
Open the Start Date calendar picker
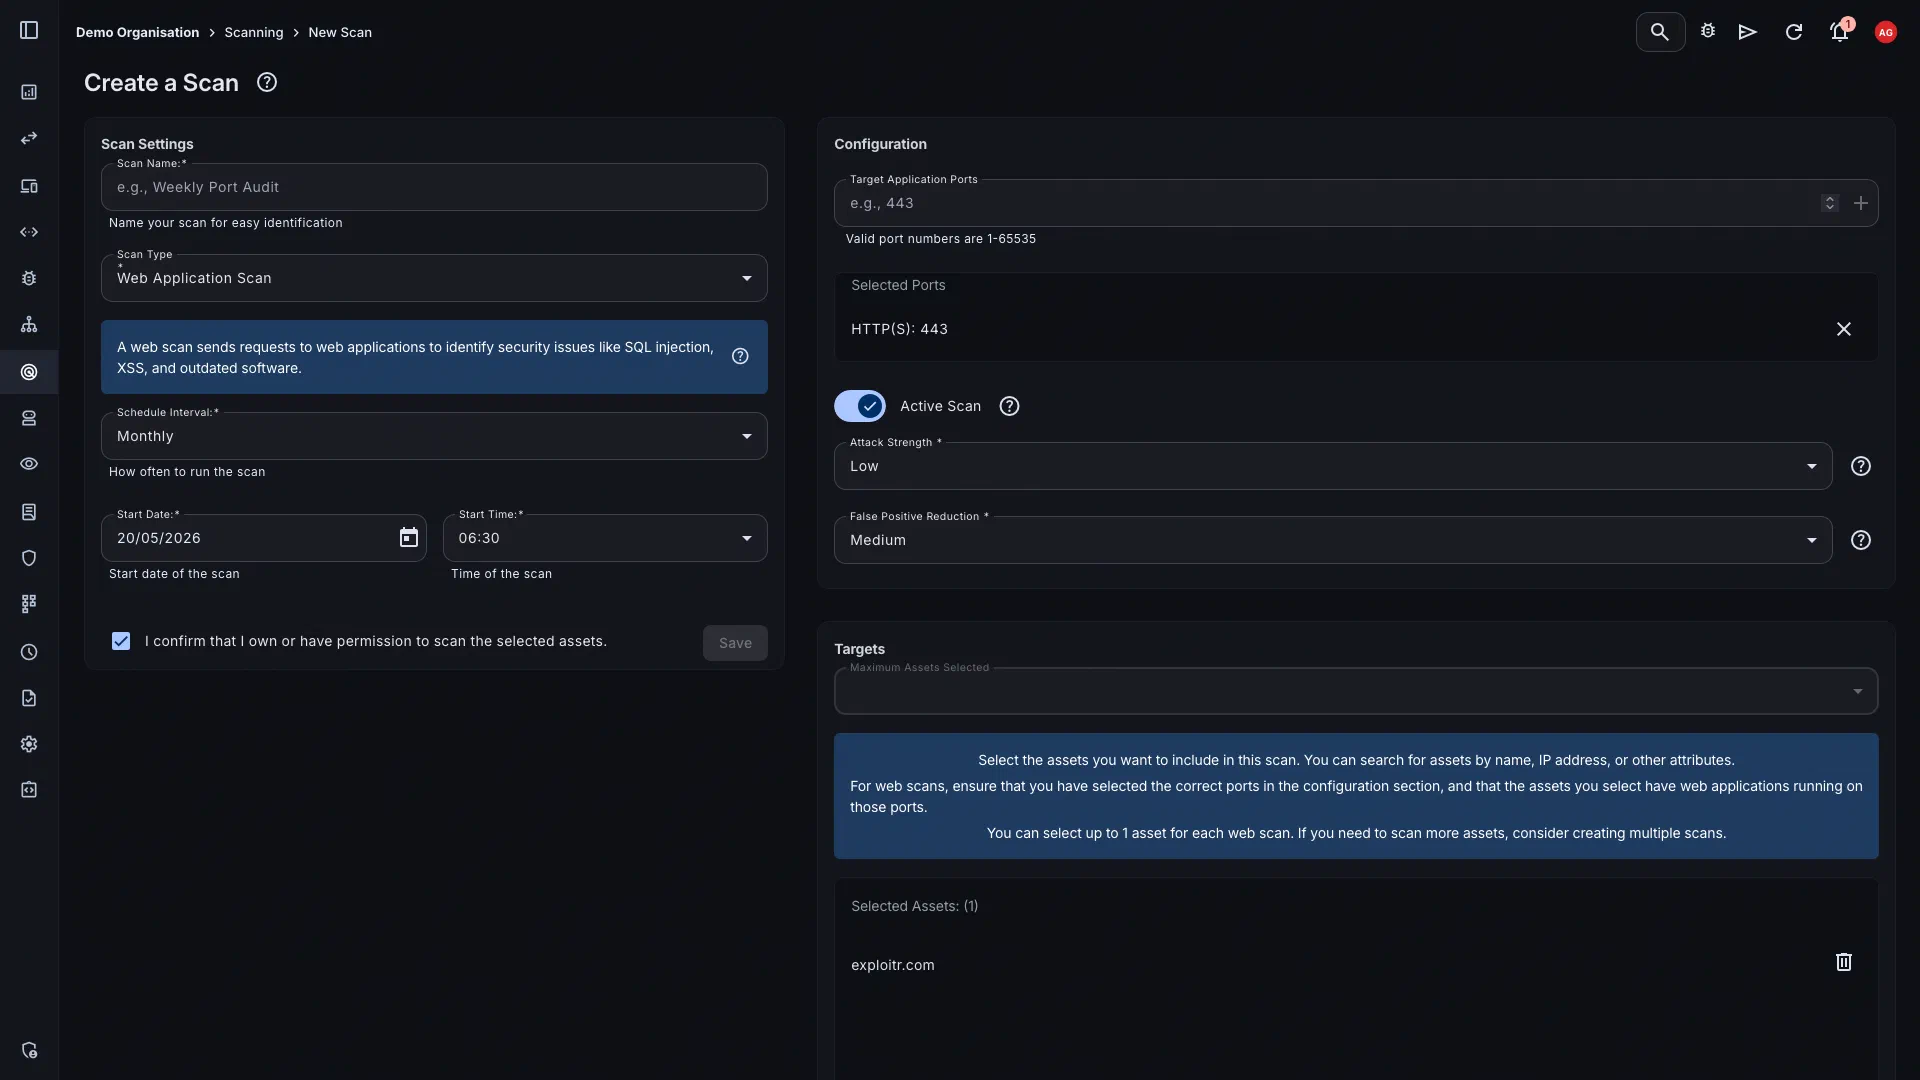(x=409, y=538)
